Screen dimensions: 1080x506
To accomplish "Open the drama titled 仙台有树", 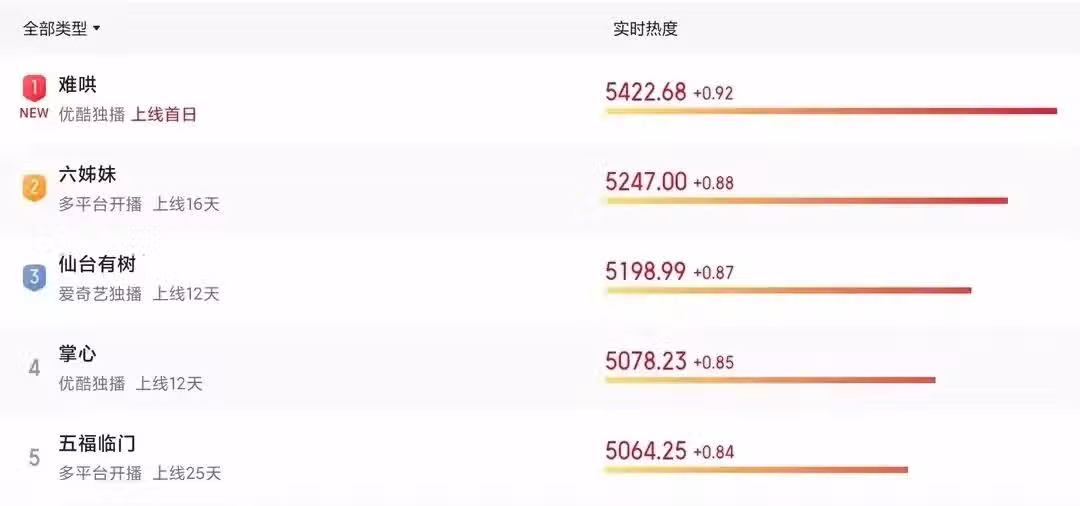I will (97, 264).
